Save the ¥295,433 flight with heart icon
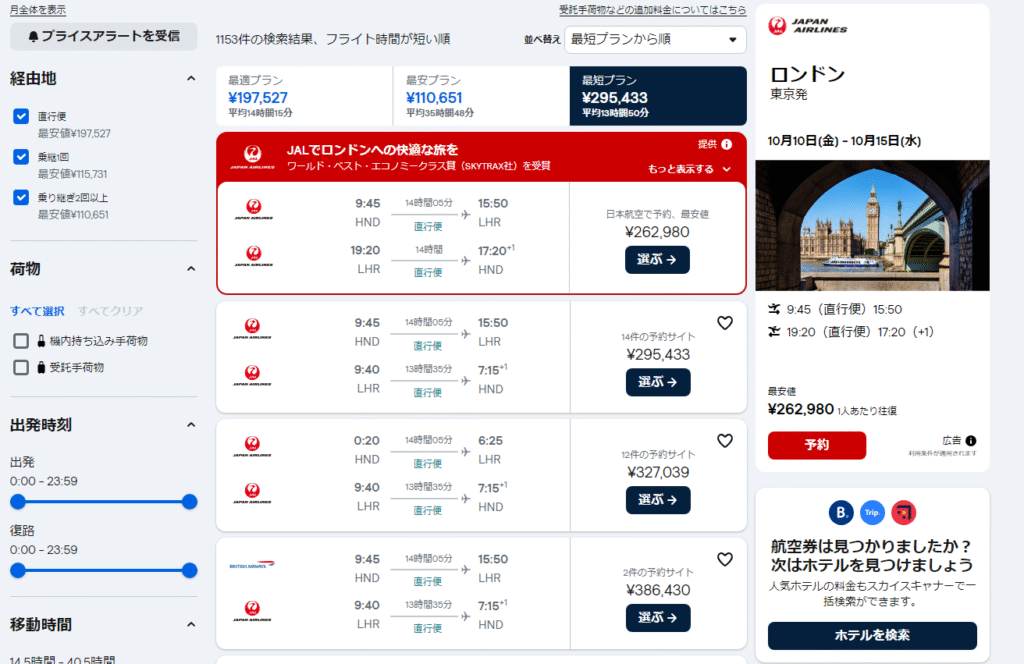The height and width of the screenshot is (664, 1024). pyautogui.click(x=725, y=323)
